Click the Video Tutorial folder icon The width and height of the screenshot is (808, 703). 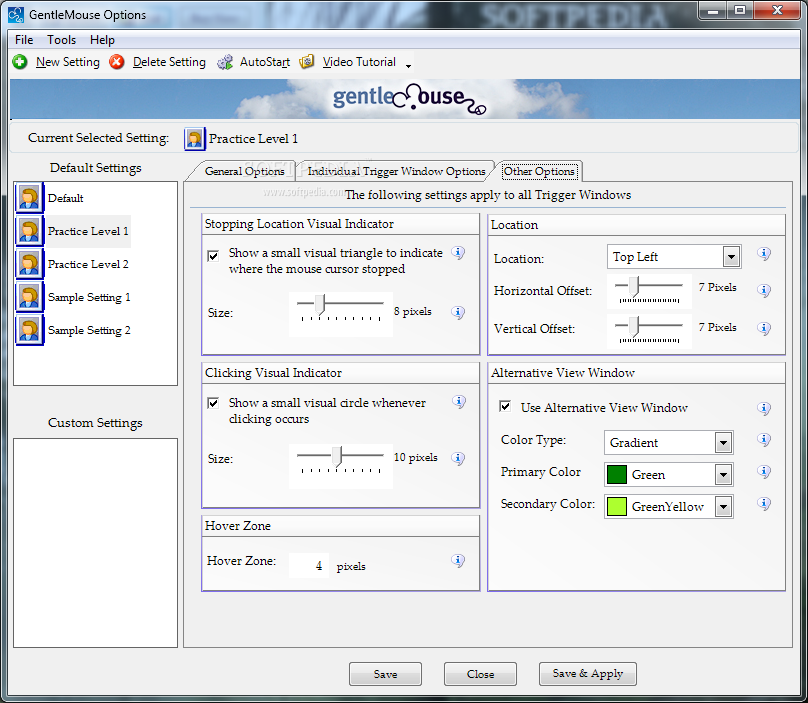click(x=307, y=62)
